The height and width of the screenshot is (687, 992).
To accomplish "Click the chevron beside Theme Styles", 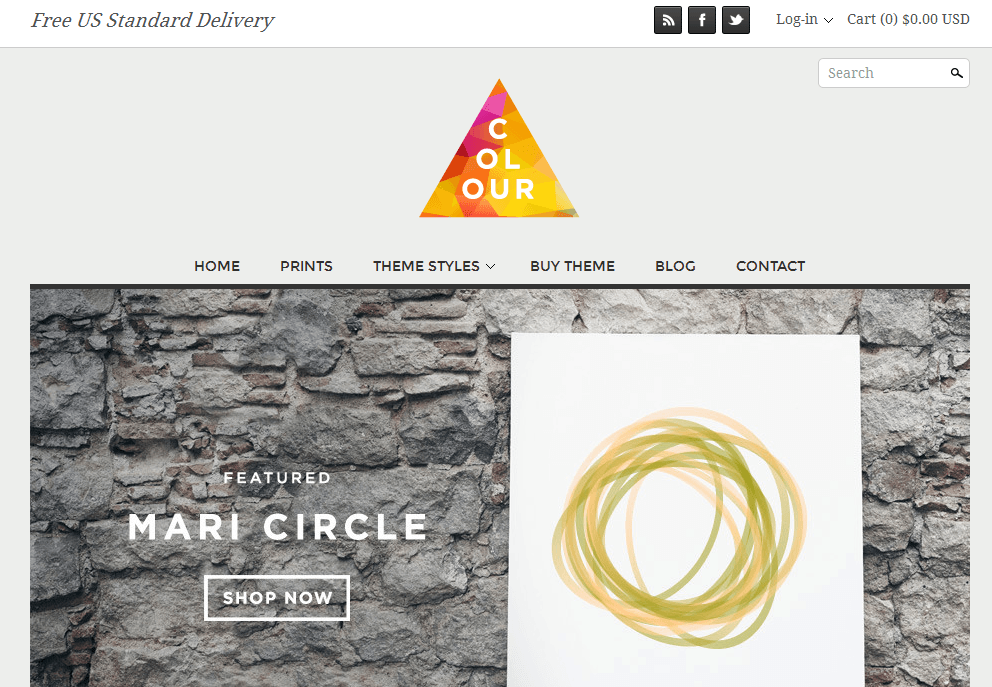I will [490, 267].
